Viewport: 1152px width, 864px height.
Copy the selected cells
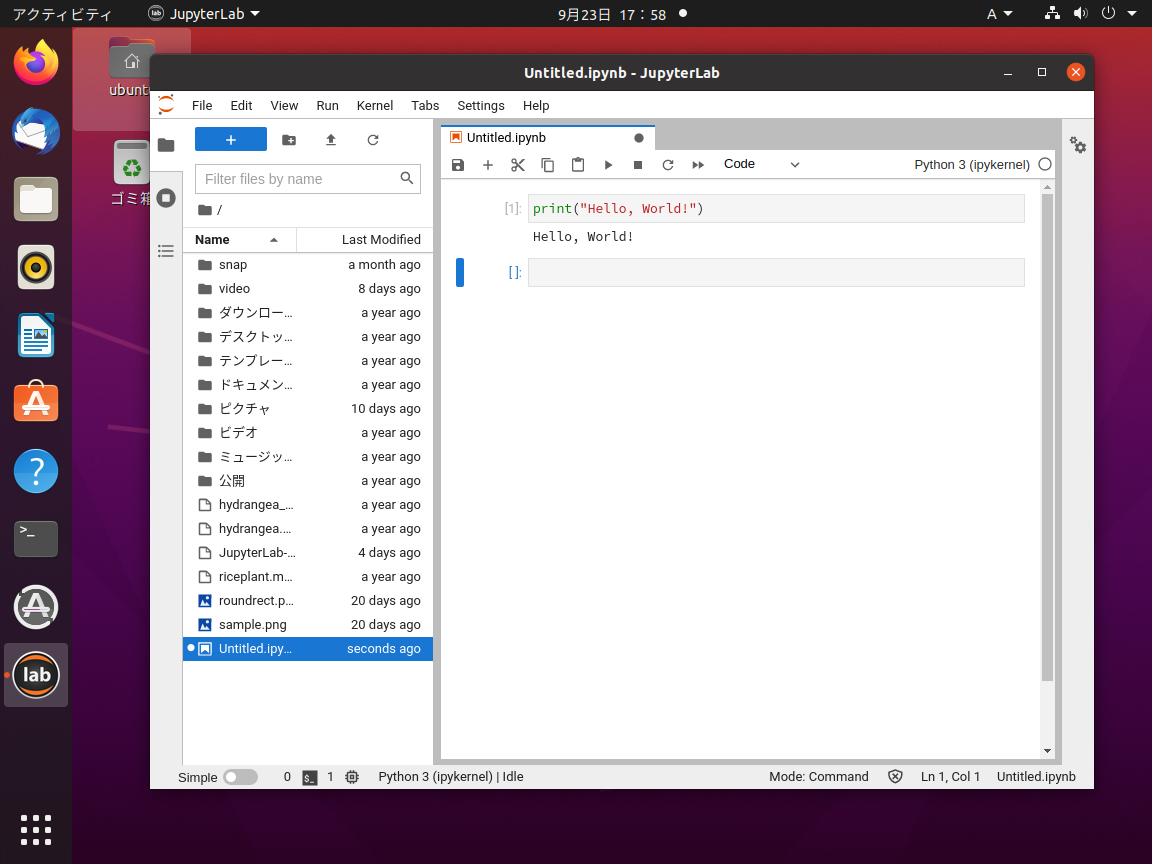coord(548,164)
